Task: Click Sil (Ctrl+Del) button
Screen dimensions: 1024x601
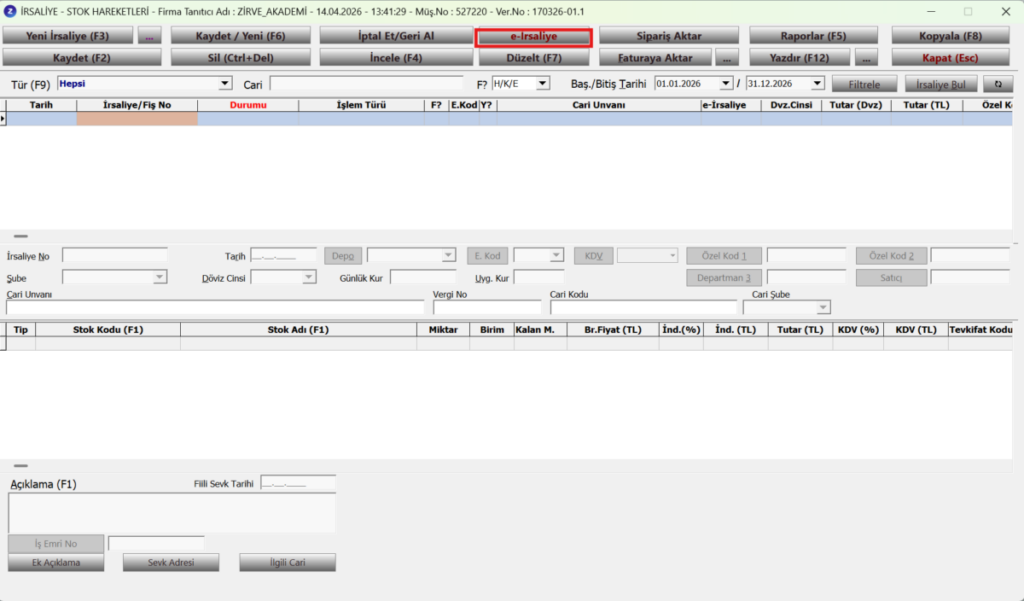Action: (240, 57)
